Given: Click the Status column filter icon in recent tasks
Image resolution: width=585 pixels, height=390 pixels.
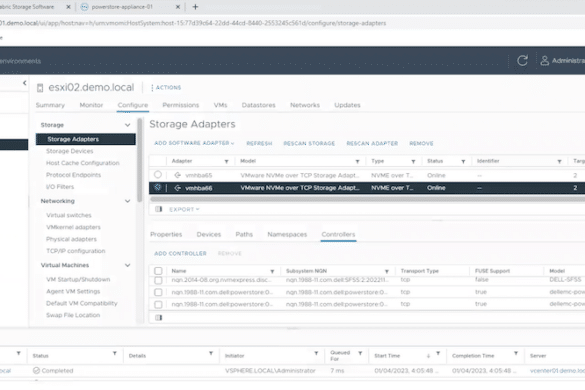Looking at the screenshot, I should [x=115, y=353].
